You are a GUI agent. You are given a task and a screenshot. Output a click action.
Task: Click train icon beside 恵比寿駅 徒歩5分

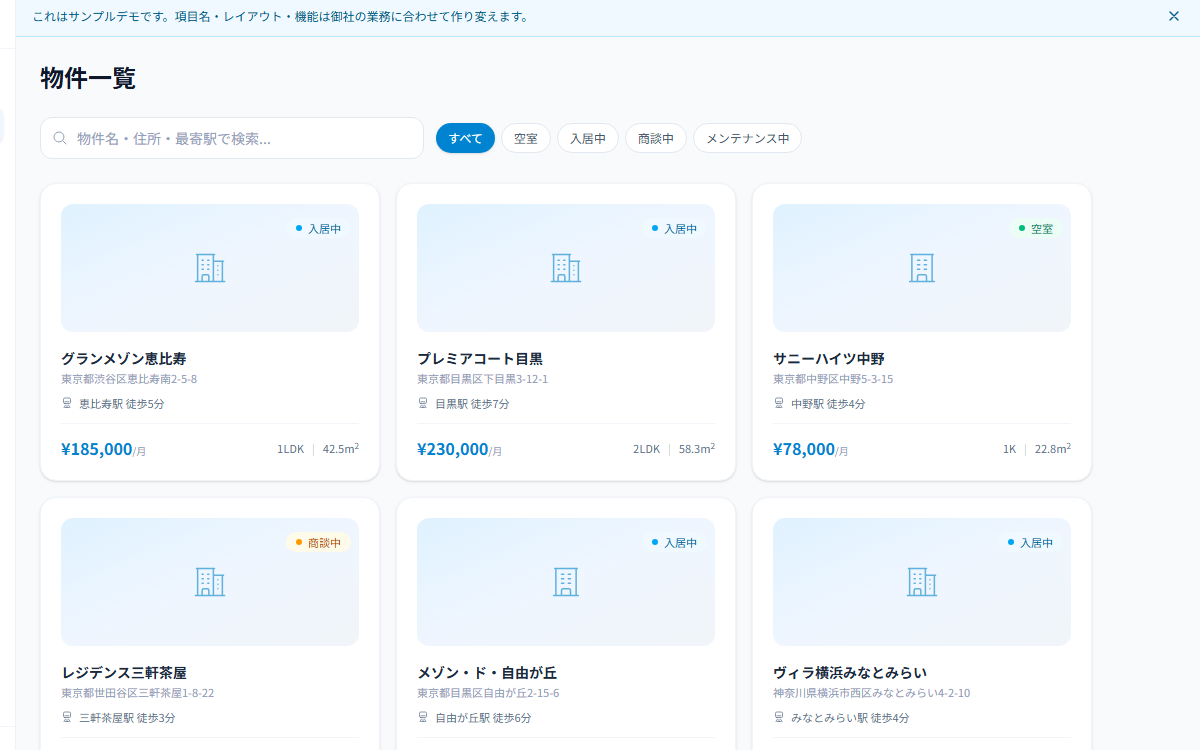[67, 404]
